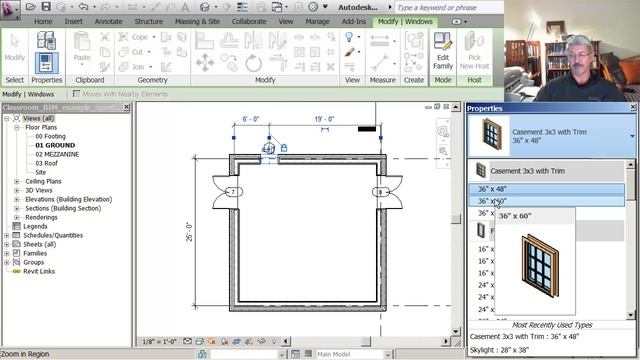Open the Main Model design options dropdown
The width and height of the screenshot is (640, 360).
tap(388, 354)
